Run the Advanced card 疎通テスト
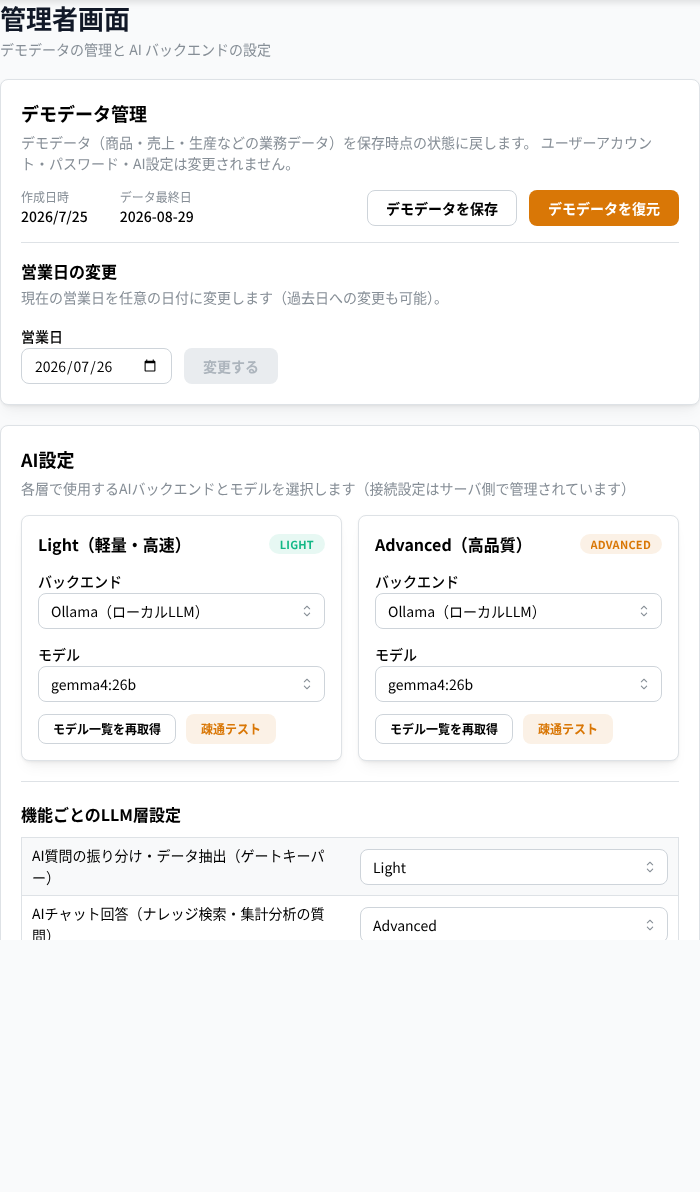The width and height of the screenshot is (700, 1192). 568,729
